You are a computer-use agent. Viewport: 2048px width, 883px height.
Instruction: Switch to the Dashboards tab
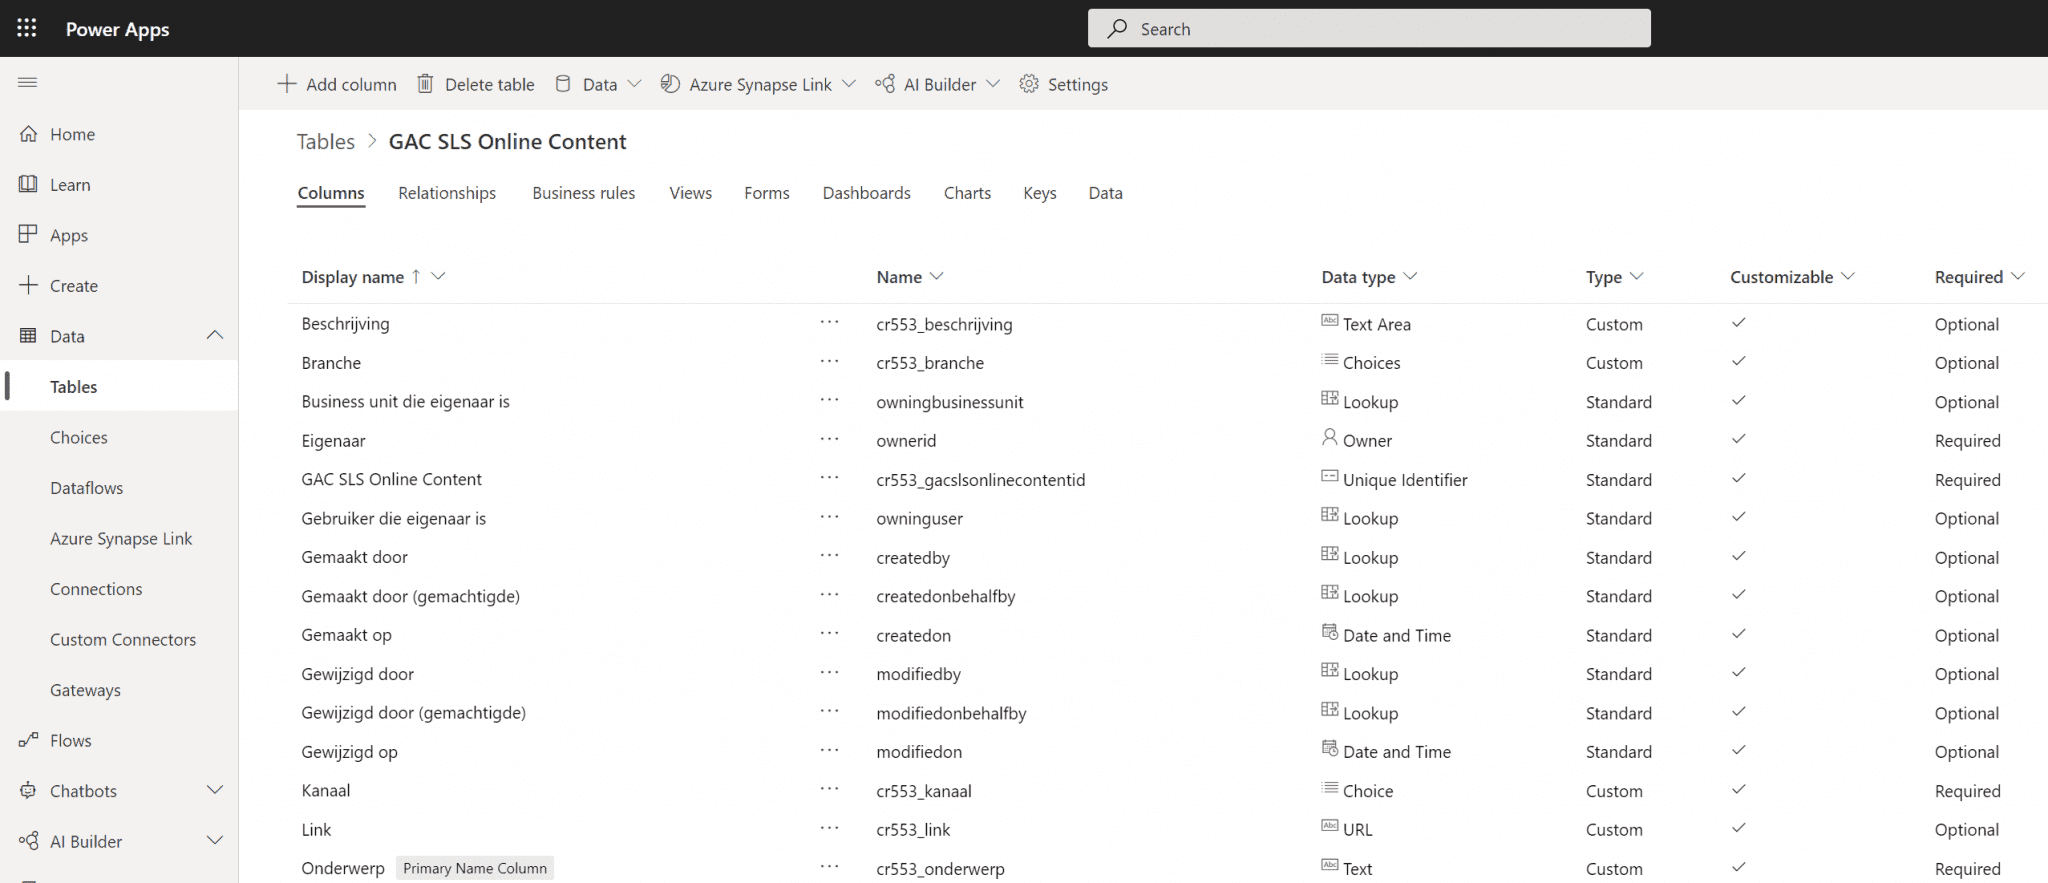point(867,193)
